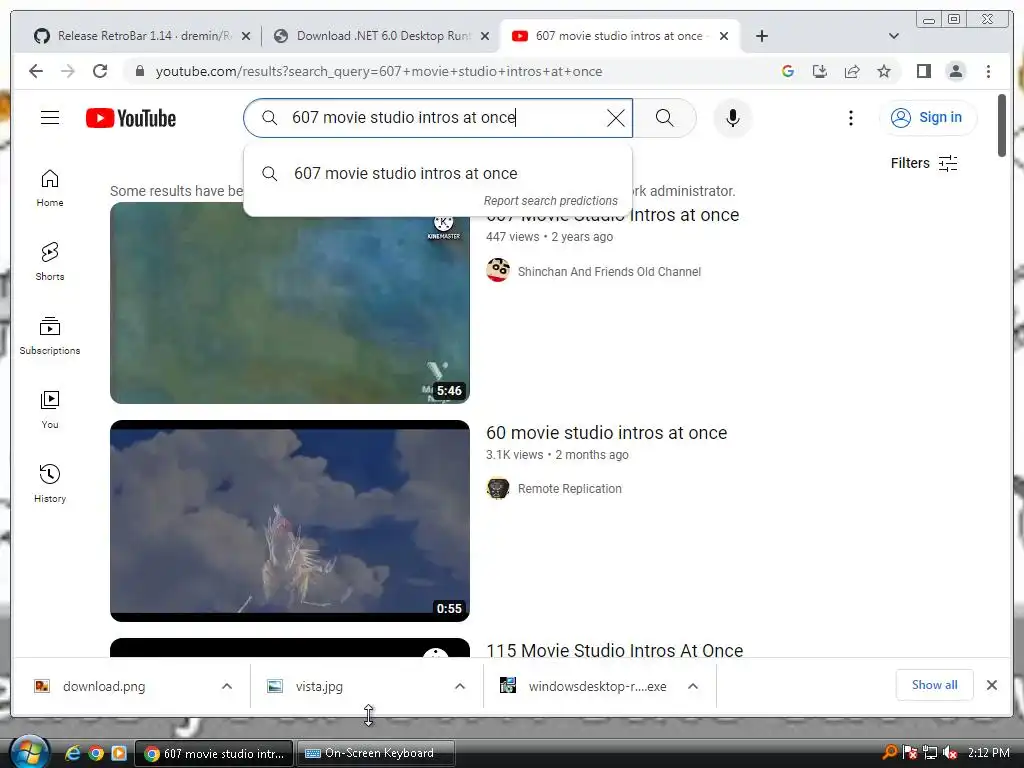Toggle the Chrome side panel

[x=923, y=71]
